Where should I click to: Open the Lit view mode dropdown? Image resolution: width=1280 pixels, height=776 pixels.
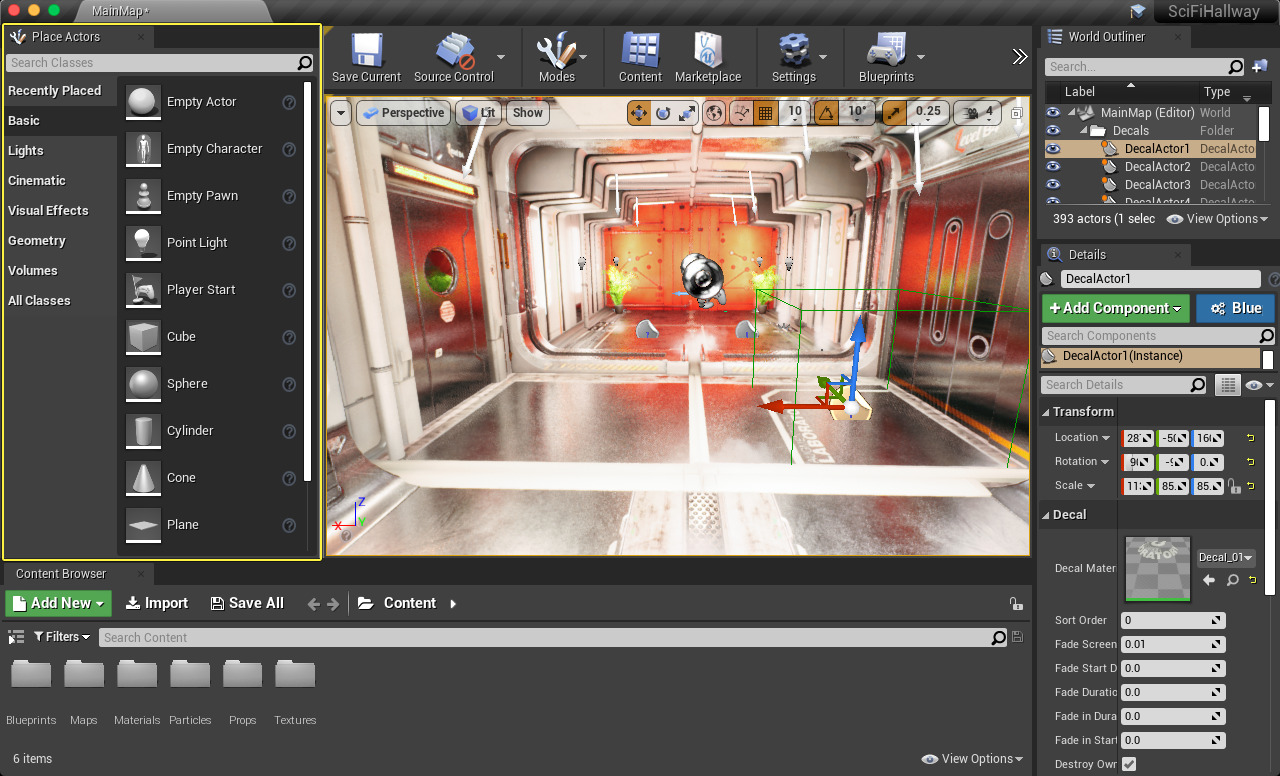[480, 113]
